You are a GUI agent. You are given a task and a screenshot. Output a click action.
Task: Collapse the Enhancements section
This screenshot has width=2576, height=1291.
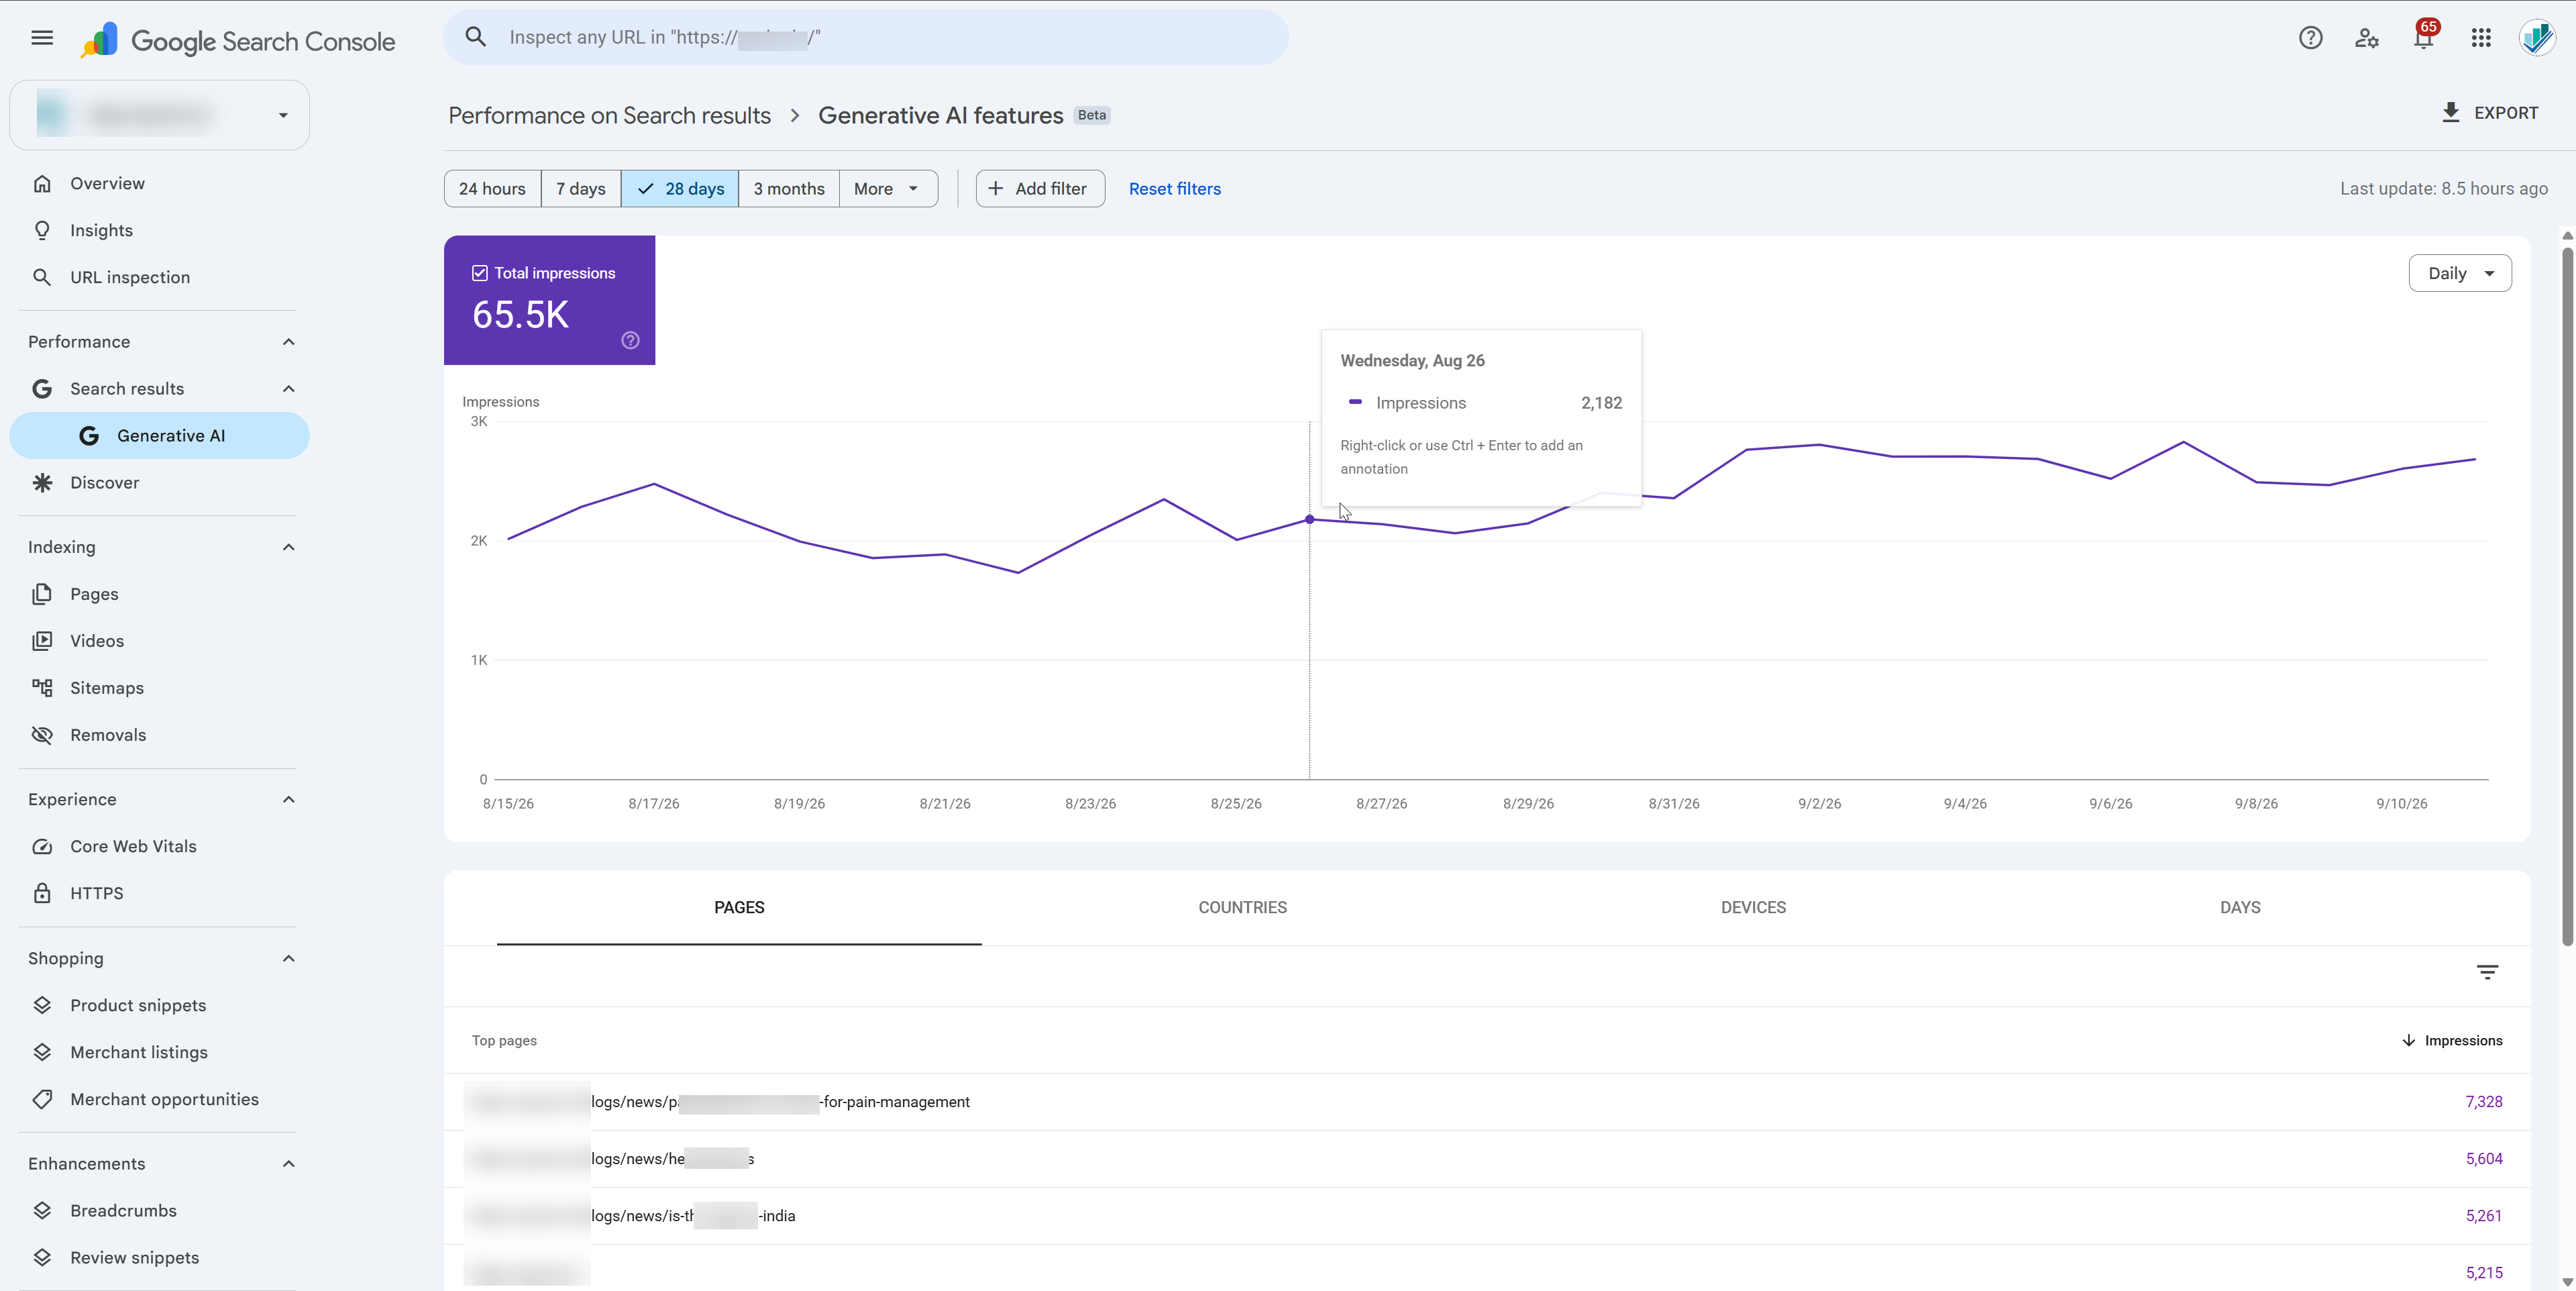click(288, 1164)
